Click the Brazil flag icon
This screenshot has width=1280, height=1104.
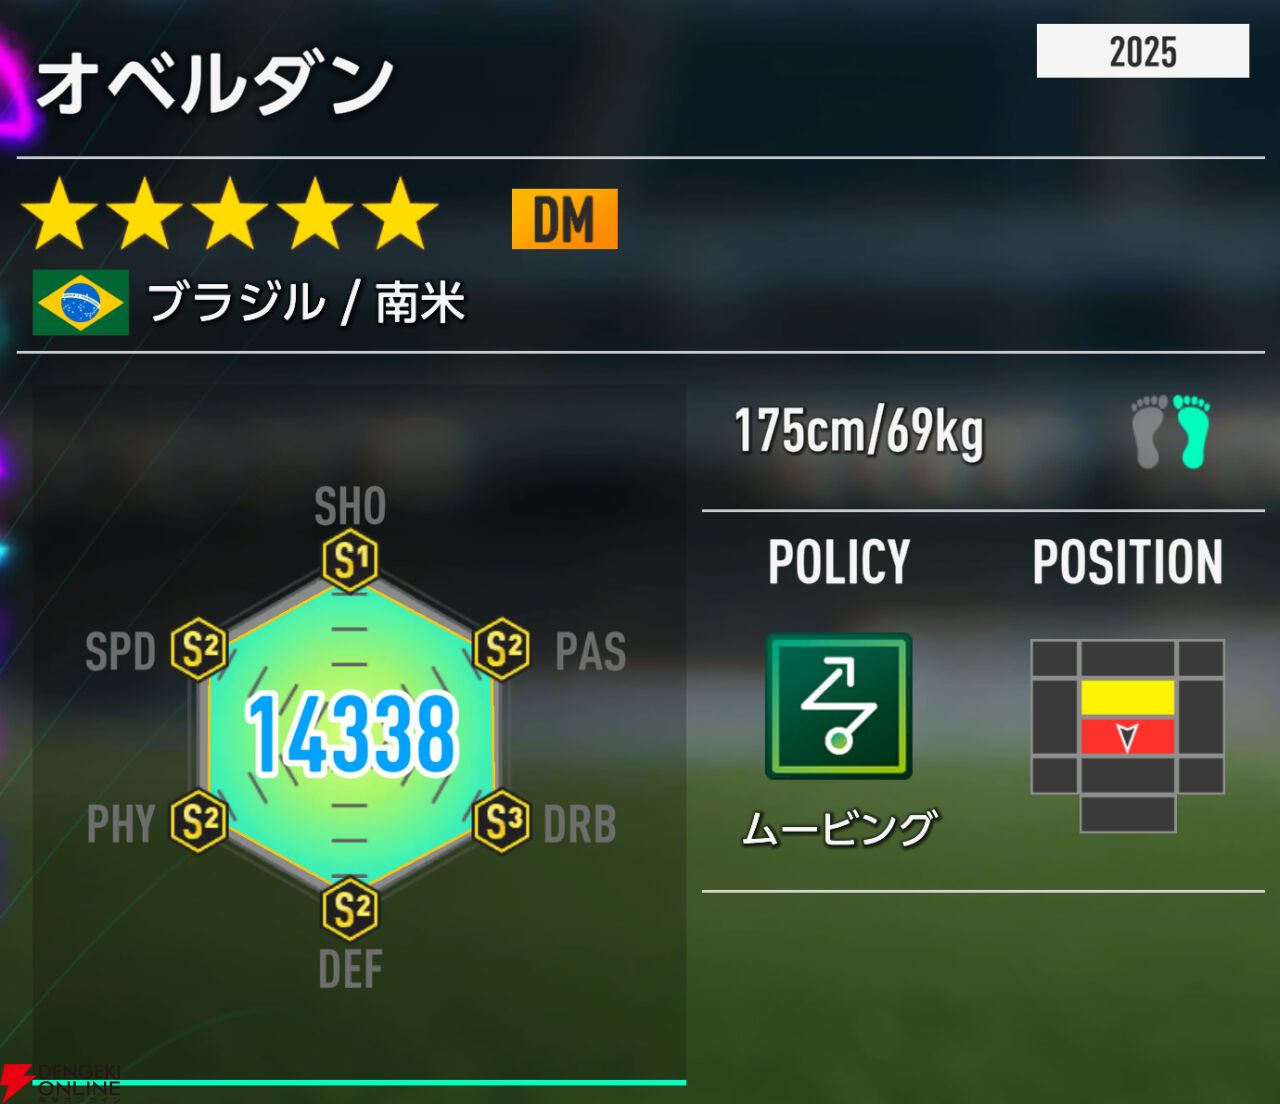tap(81, 302)
